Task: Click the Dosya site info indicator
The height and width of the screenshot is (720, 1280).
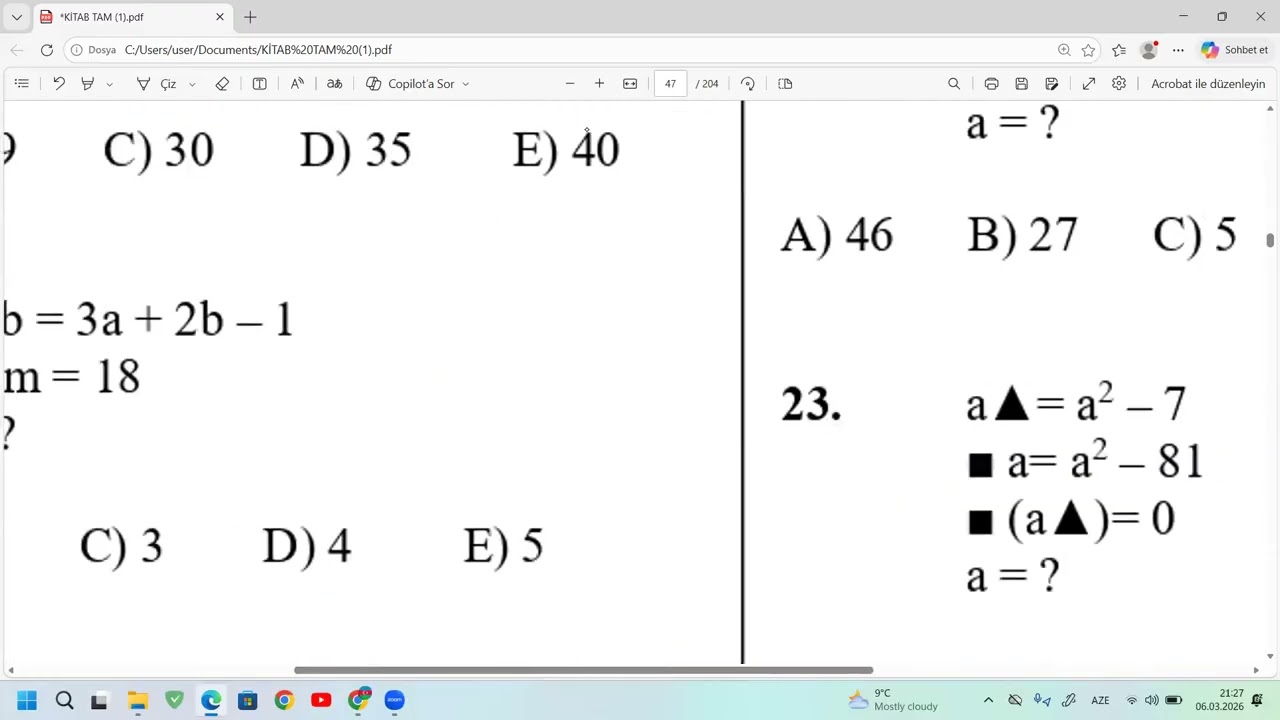Action: (94, 50)
